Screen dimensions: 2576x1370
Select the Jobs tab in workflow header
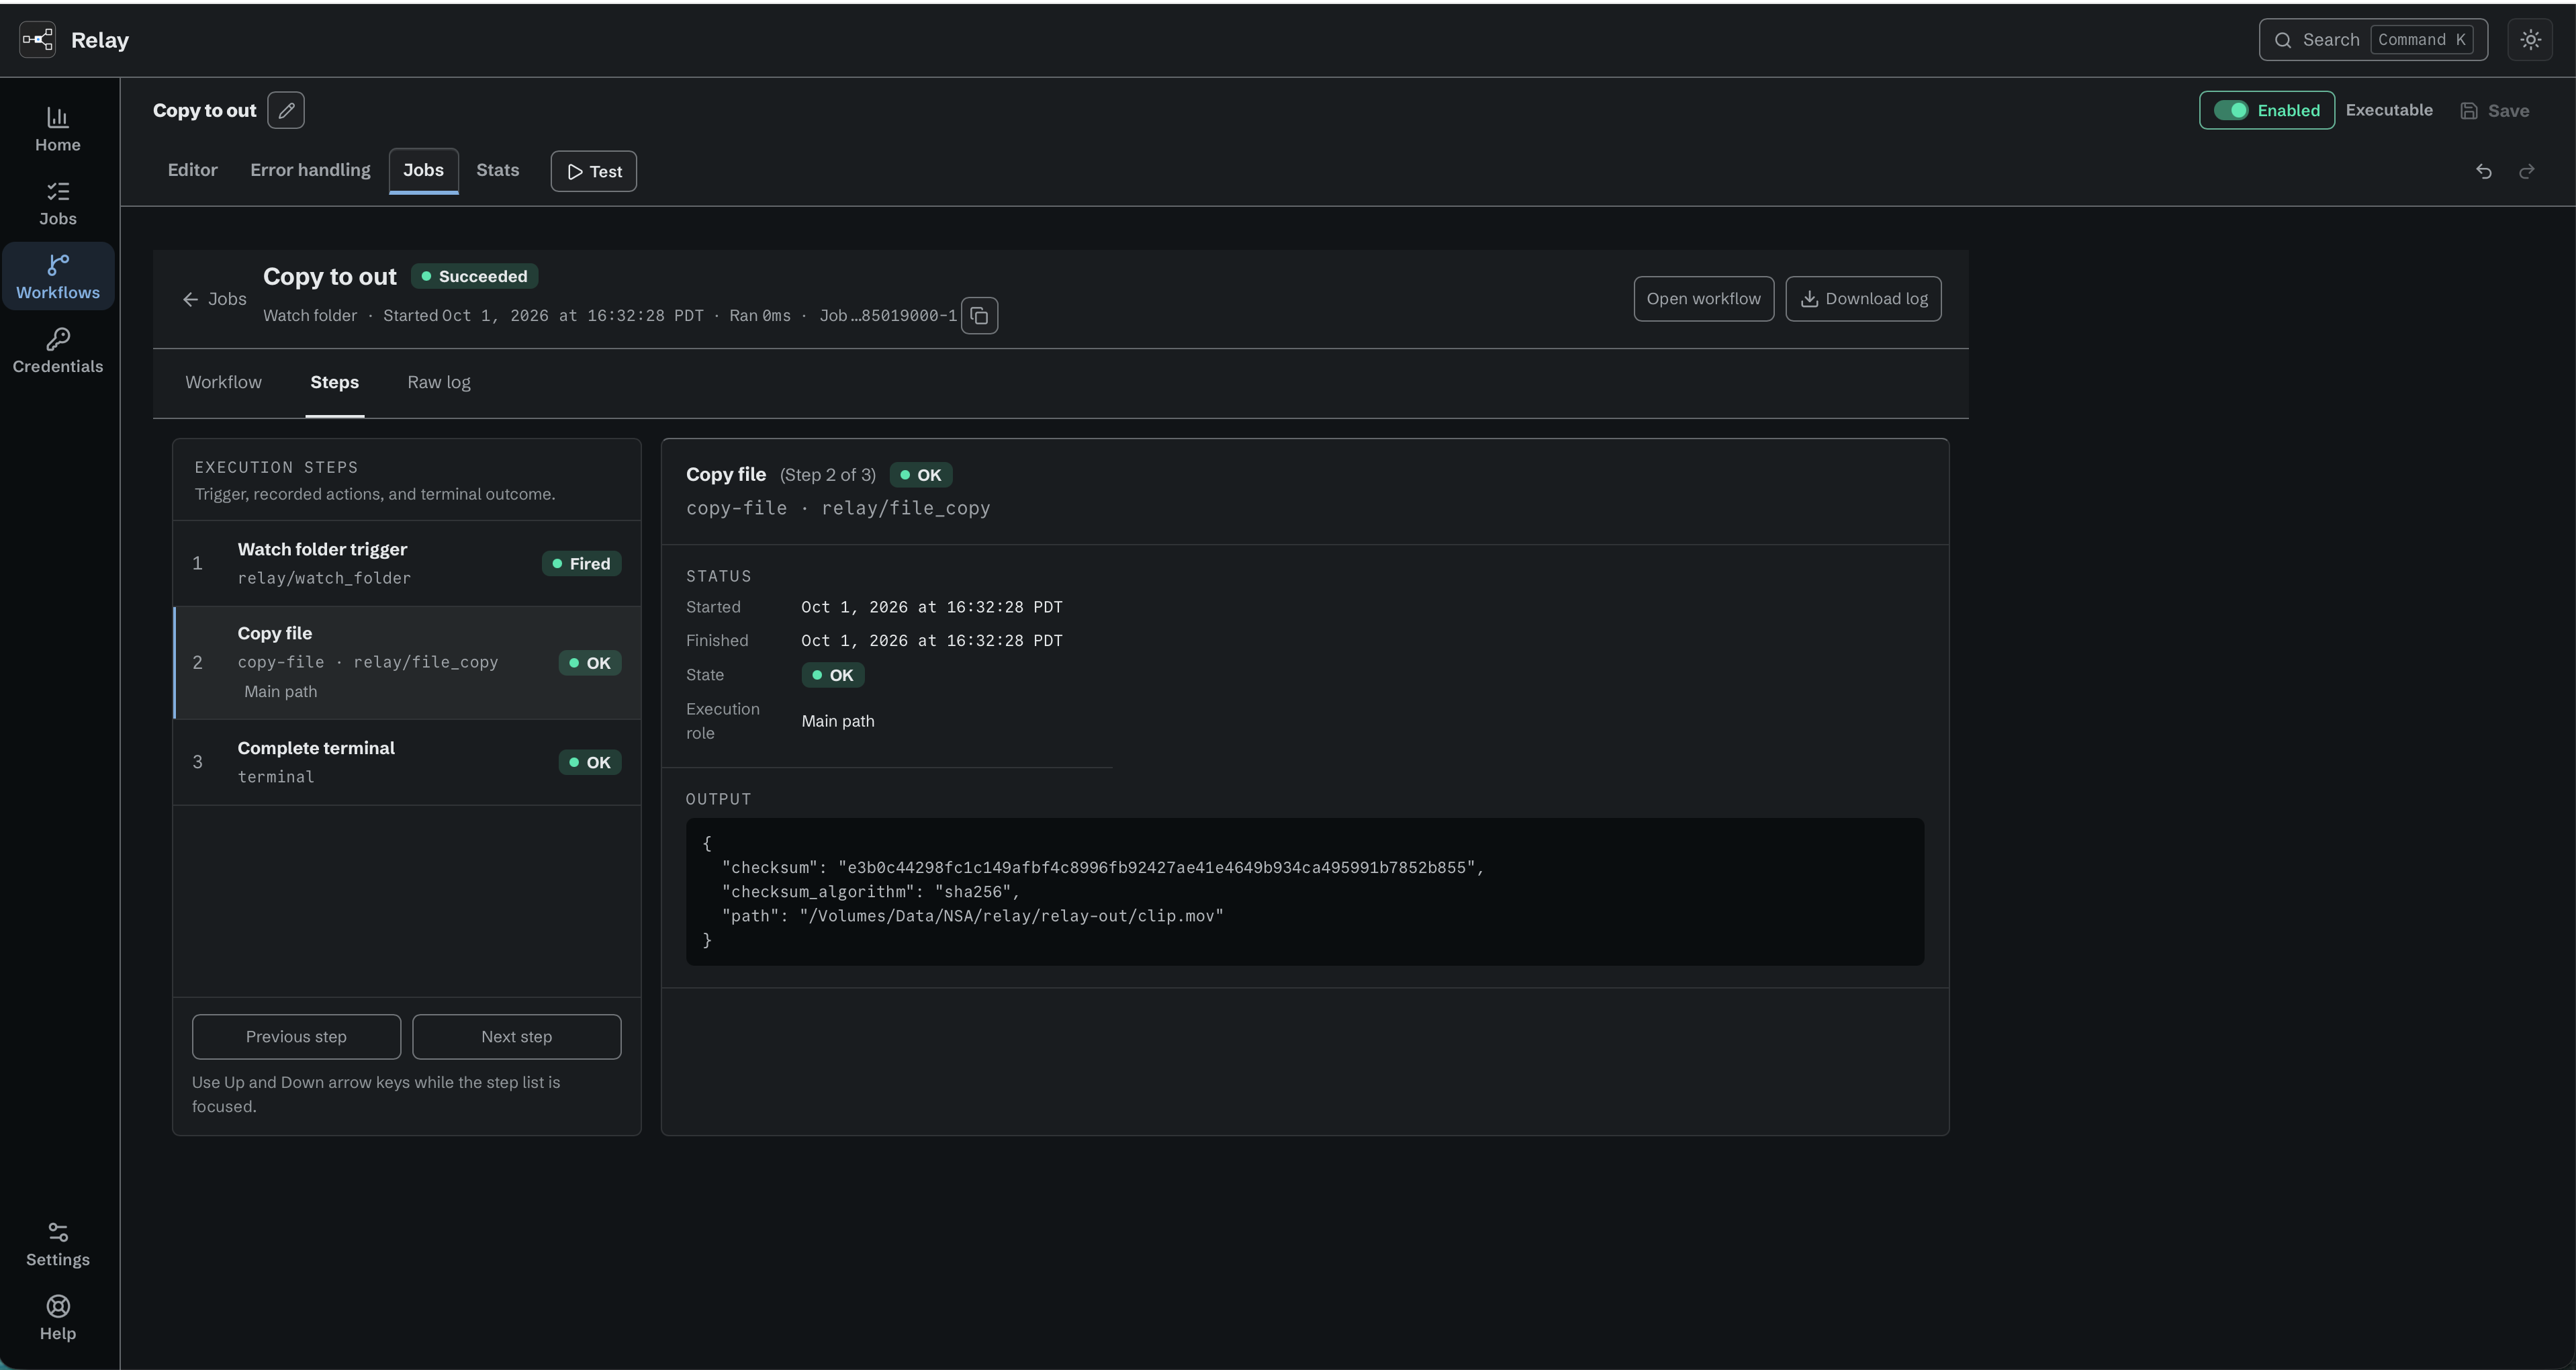[x=423, y=170]
